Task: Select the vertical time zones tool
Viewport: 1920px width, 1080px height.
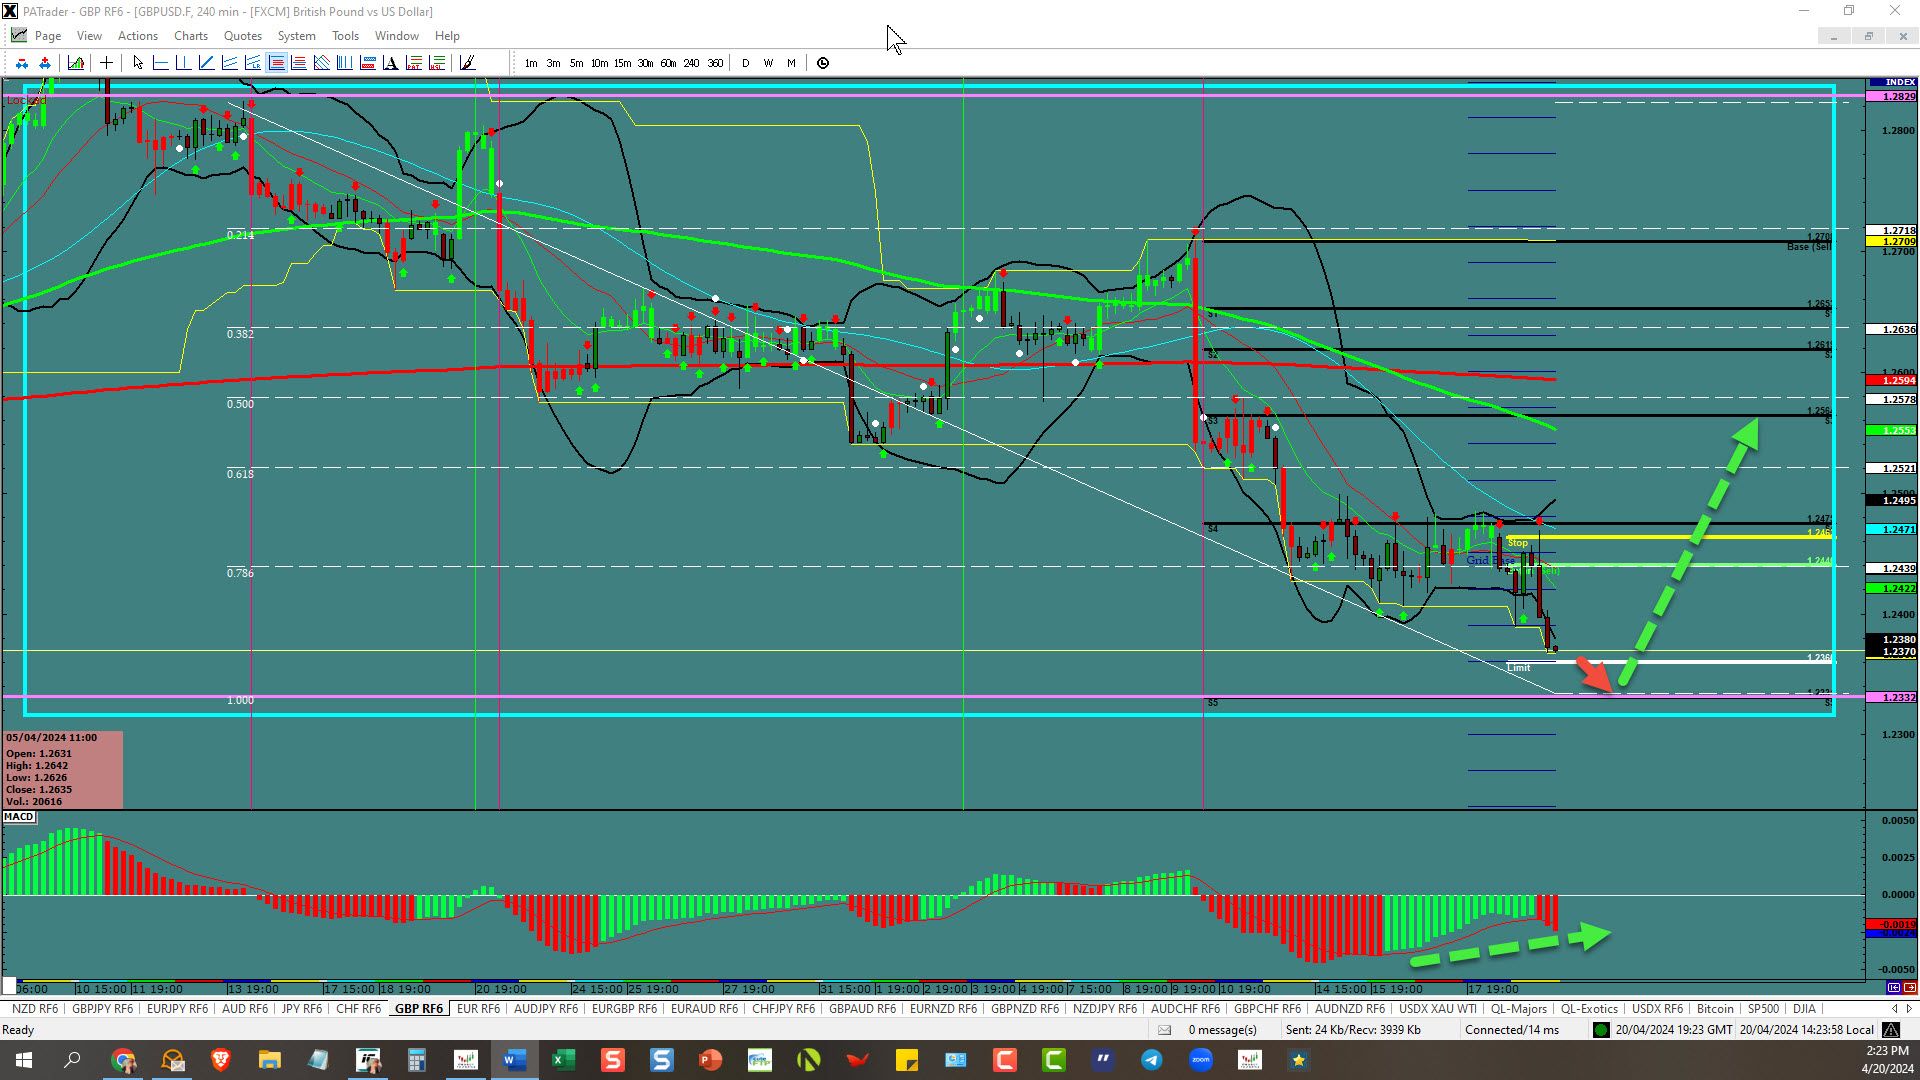Action: click(x=344, y=63)
